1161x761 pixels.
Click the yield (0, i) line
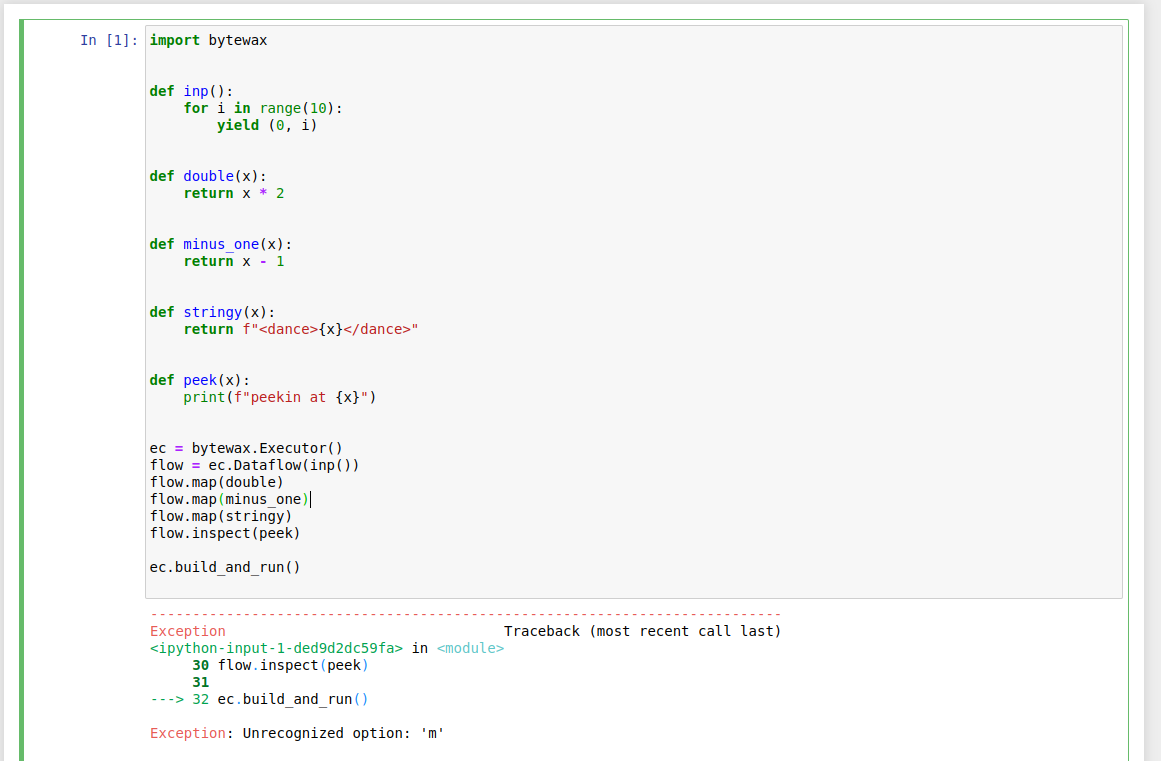tap(267, 125)
